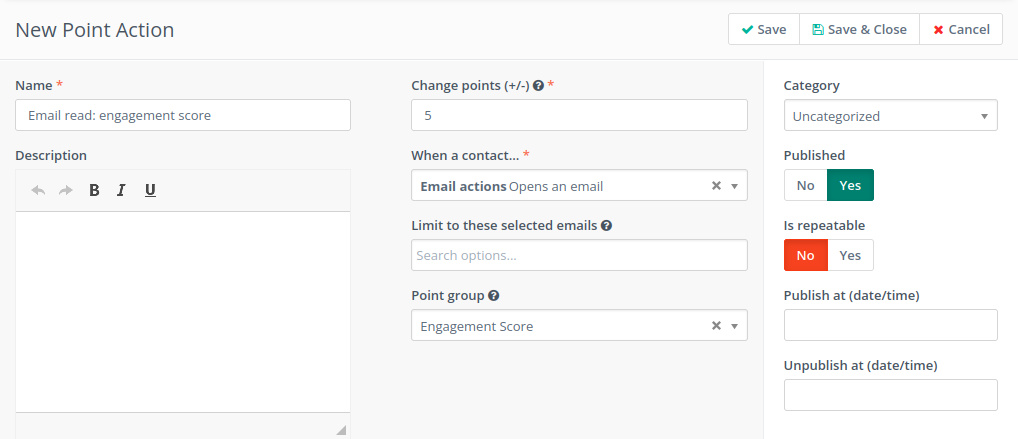Clear the Engagement Score point group selection
This screenshot has height=439, width=1018.
716,326
